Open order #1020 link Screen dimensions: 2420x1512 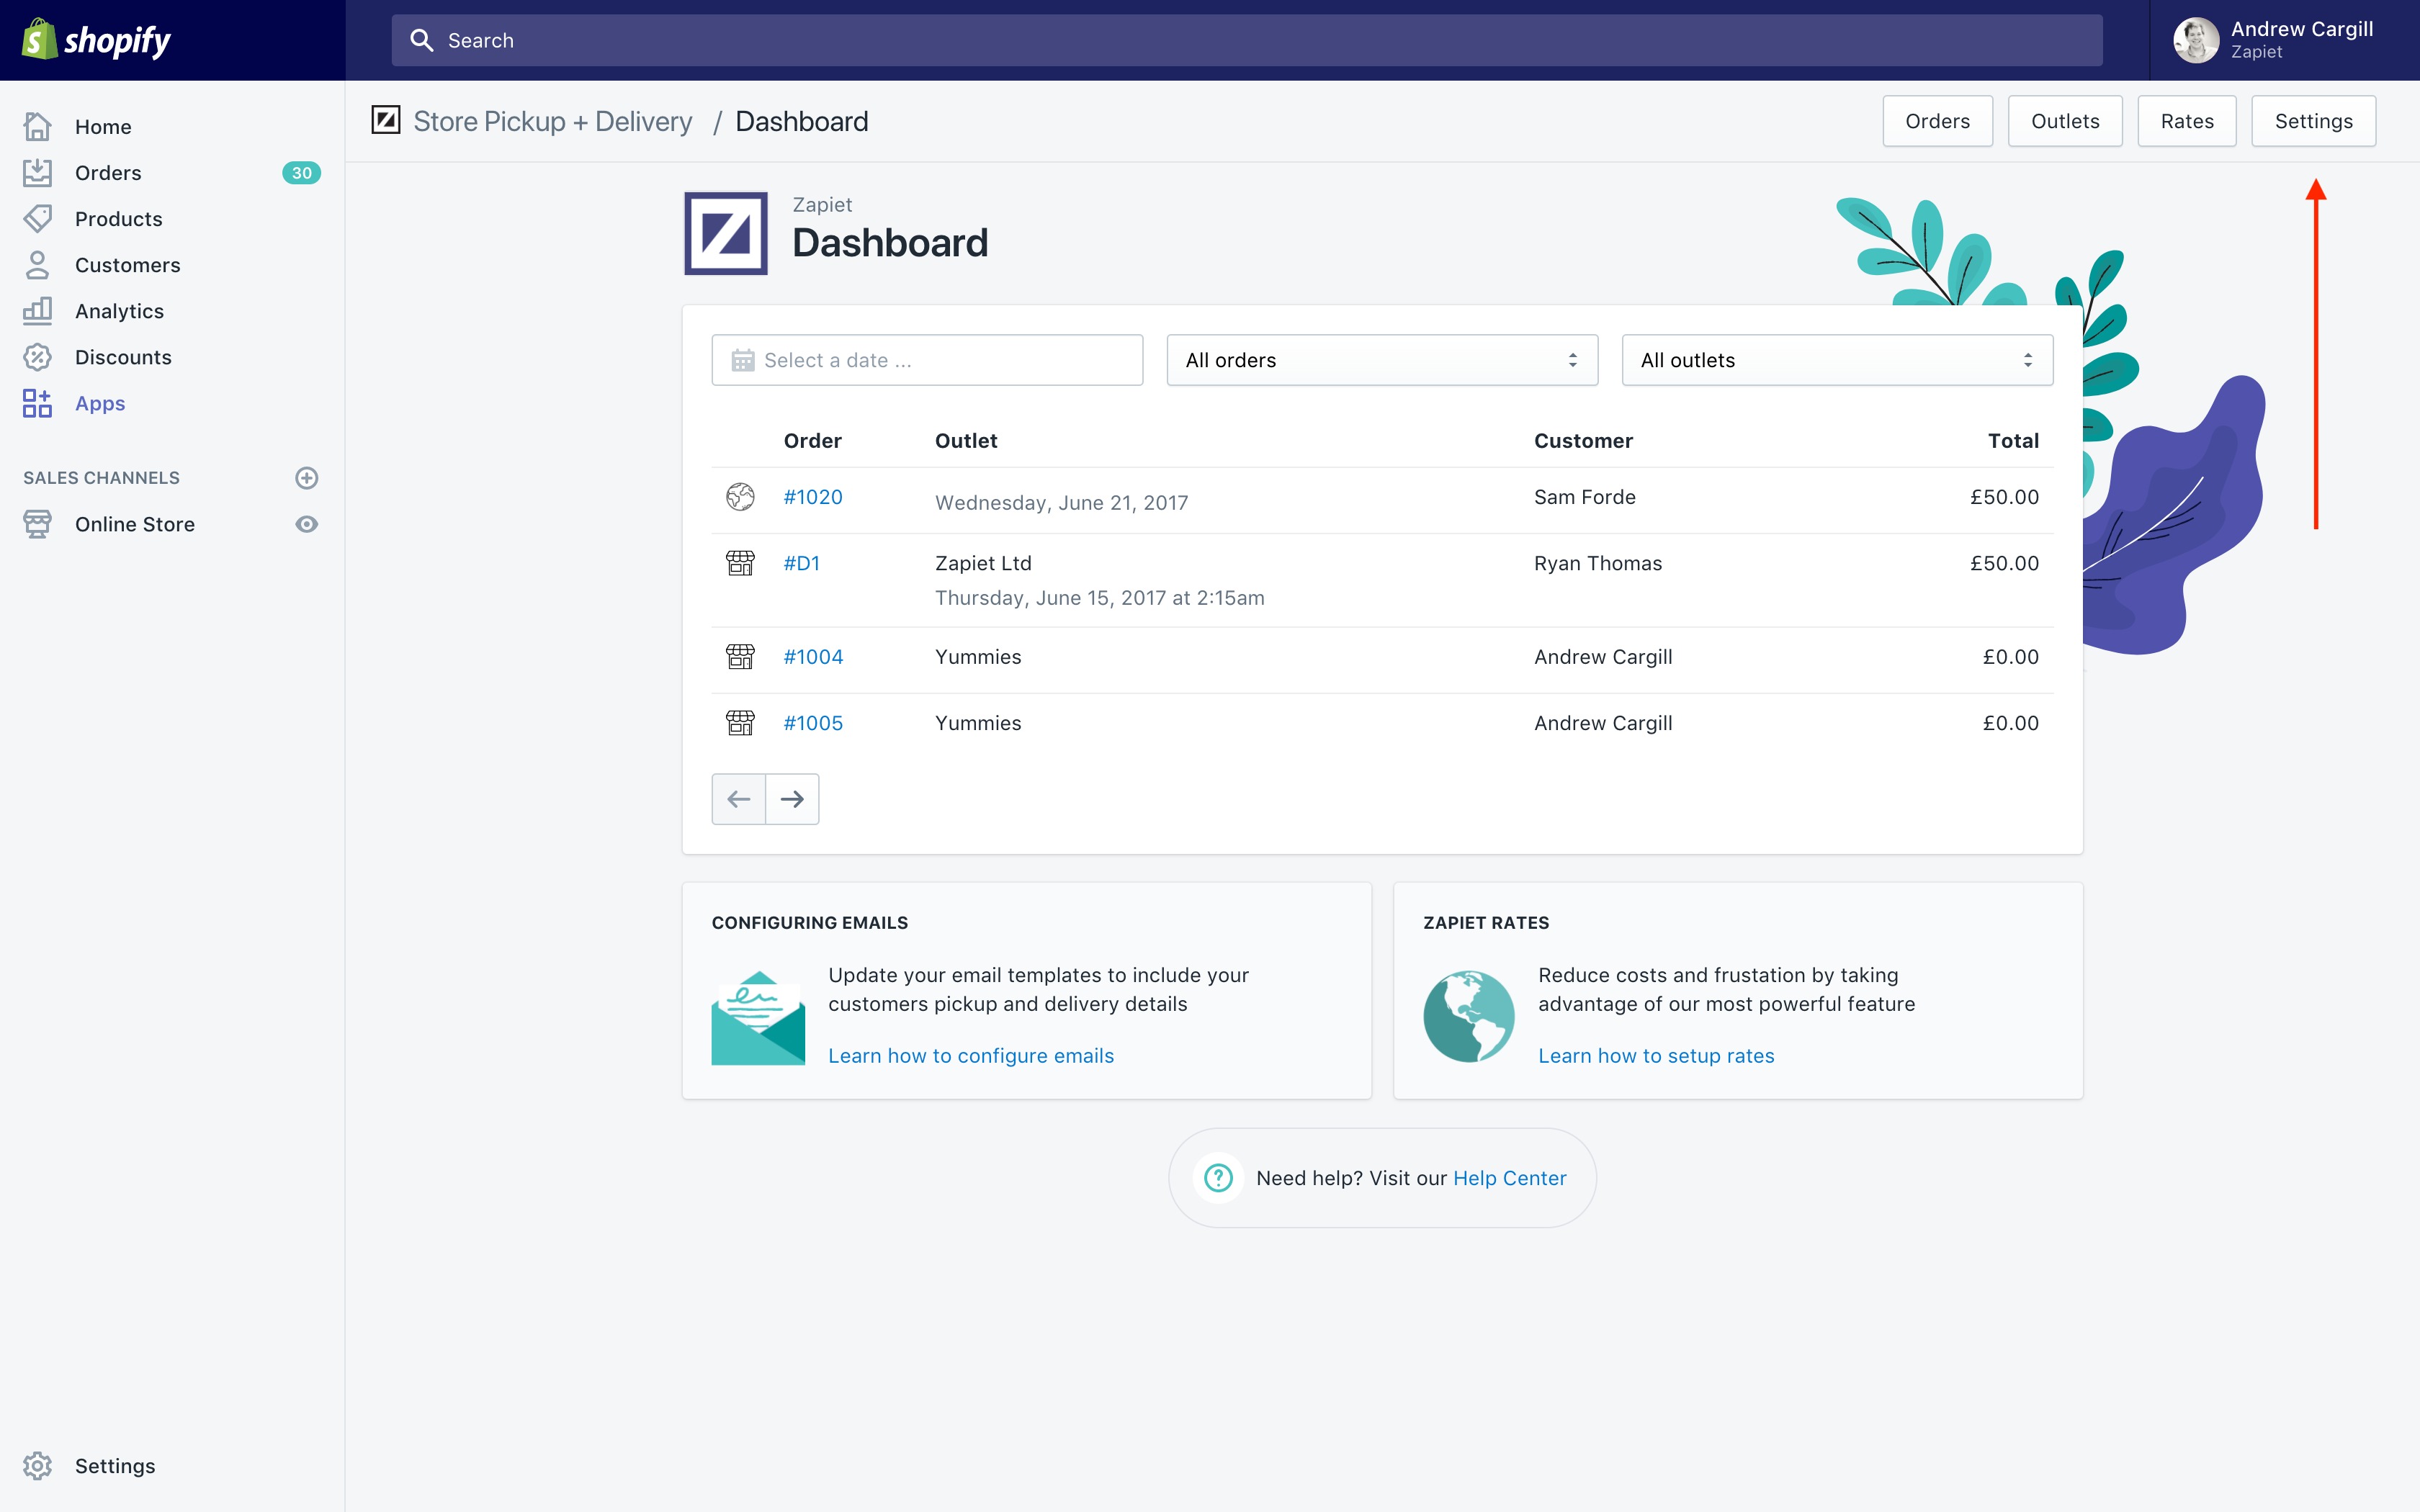[x=812, y=497]
